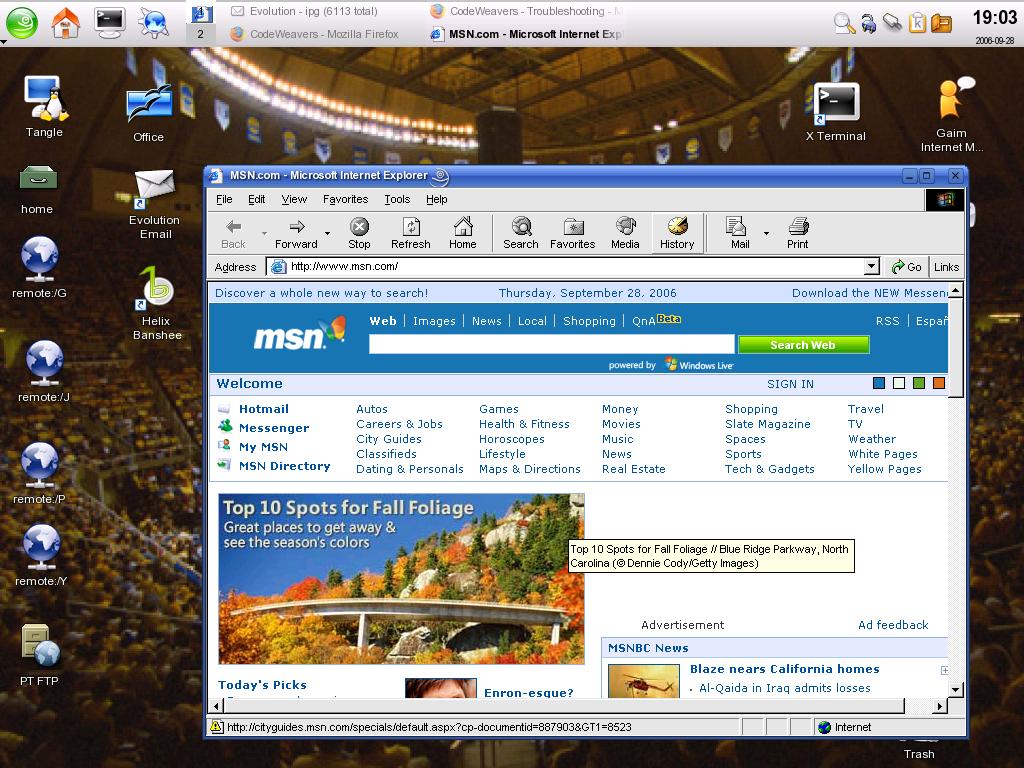Open the Hotmail link
1024x768 pixels.
coord(264,409)
